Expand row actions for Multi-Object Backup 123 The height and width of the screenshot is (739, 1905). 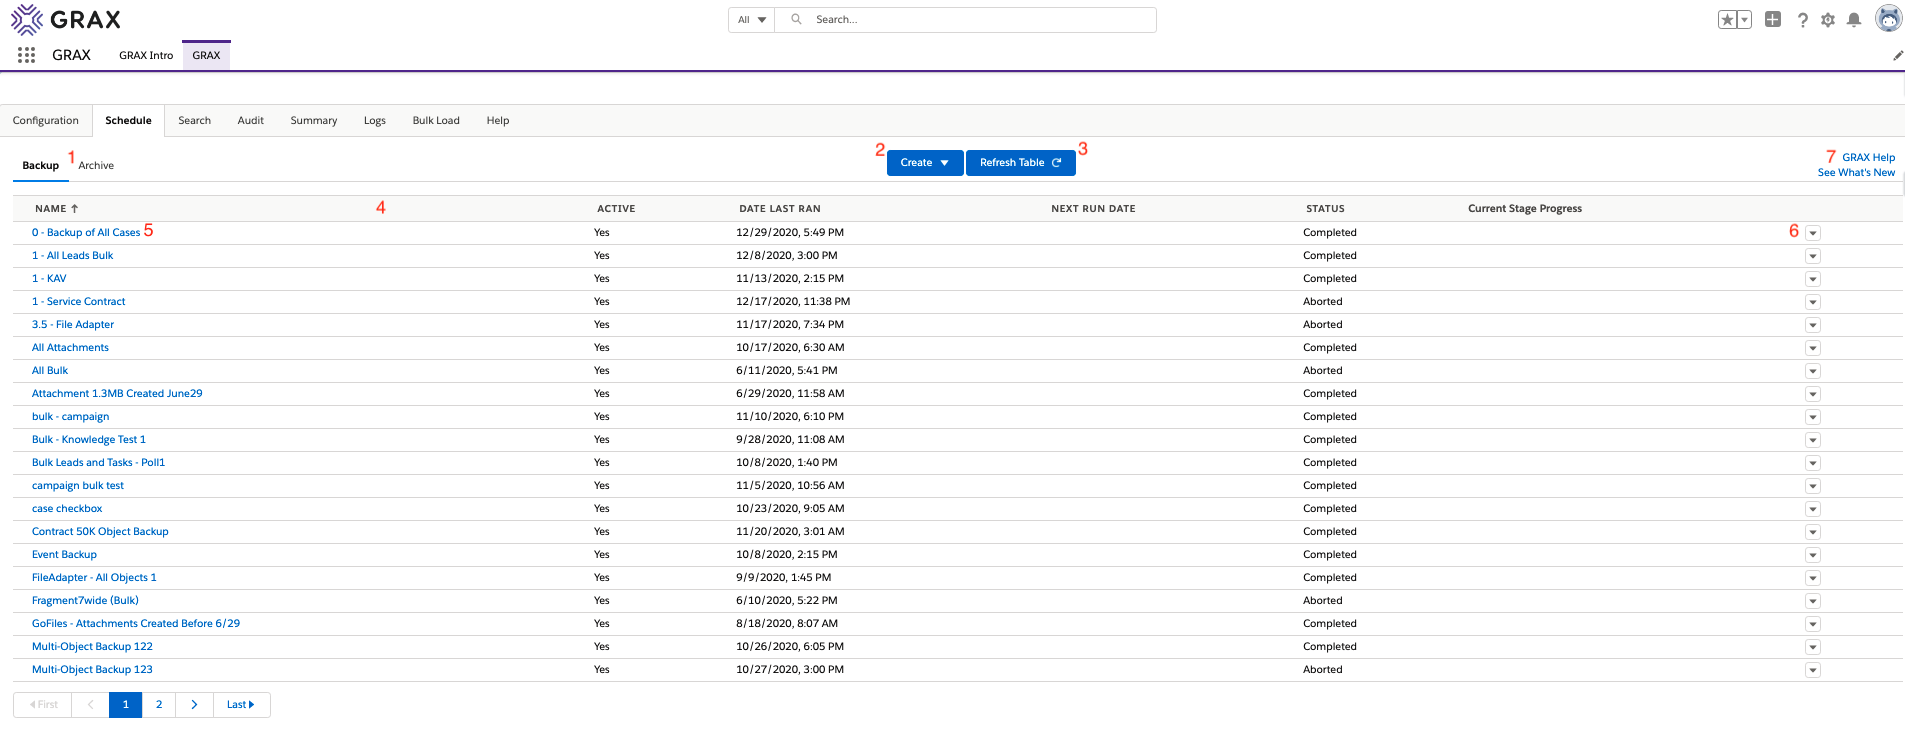coord(1813,670)
